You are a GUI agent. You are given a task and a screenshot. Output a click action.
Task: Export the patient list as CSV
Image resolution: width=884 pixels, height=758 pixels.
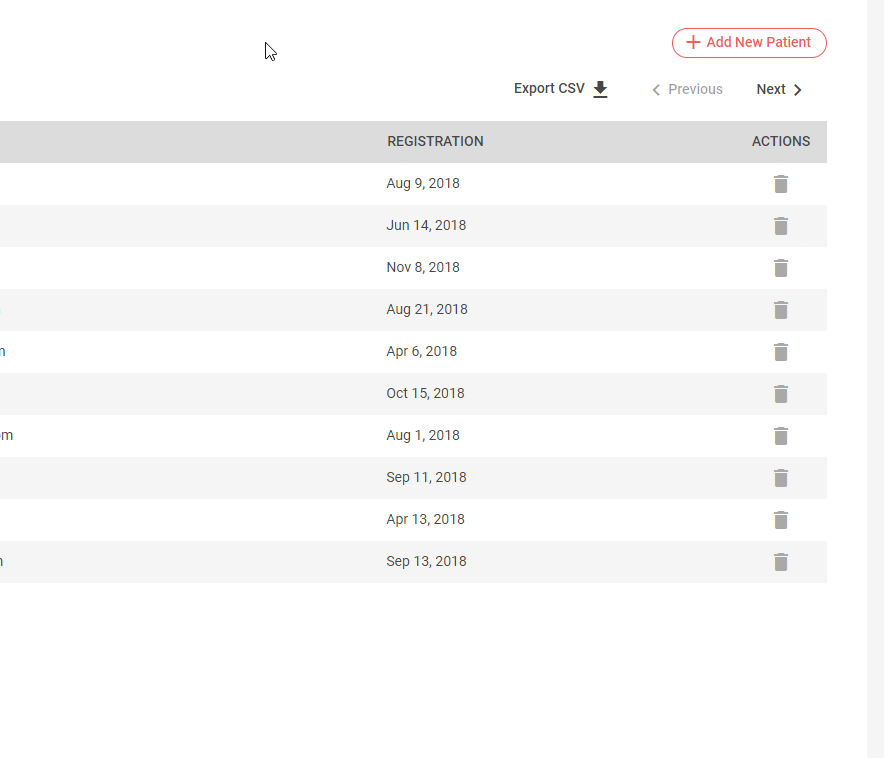pos(550,89)
